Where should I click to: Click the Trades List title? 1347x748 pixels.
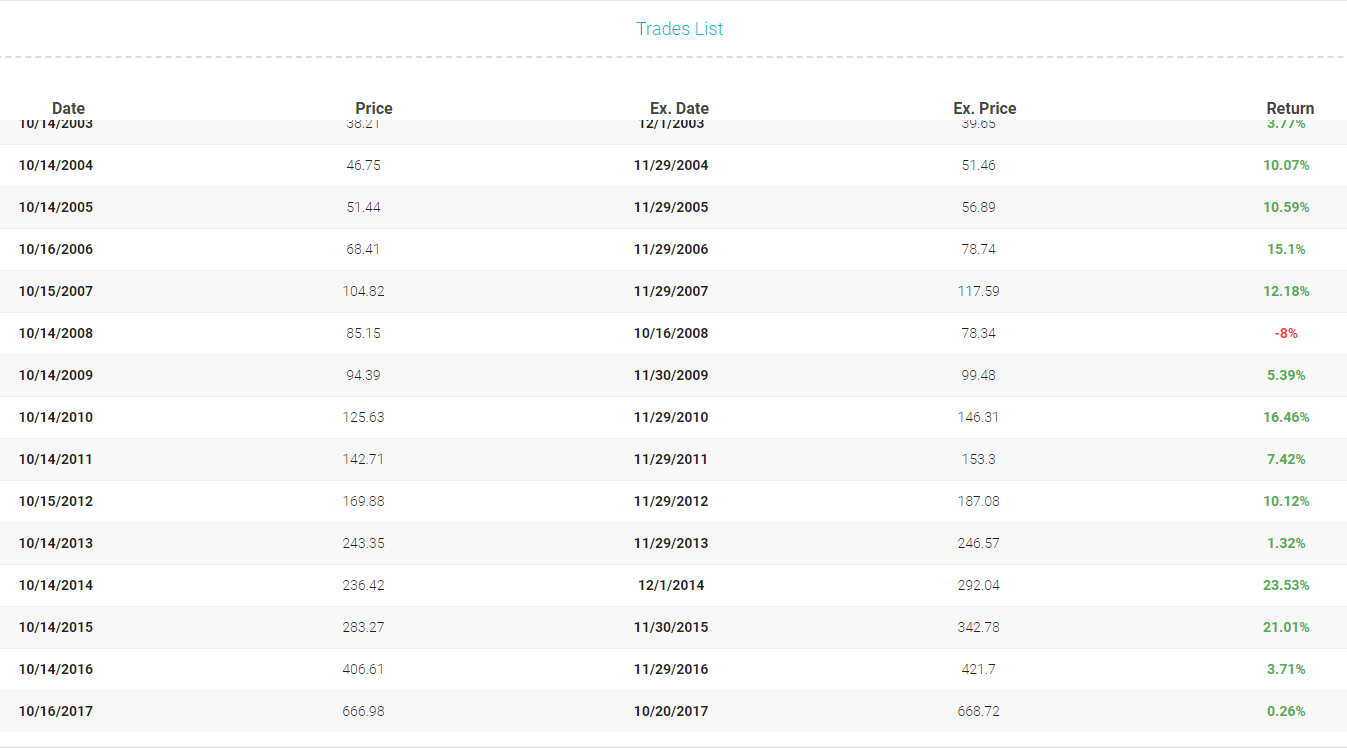pos(680,29)
